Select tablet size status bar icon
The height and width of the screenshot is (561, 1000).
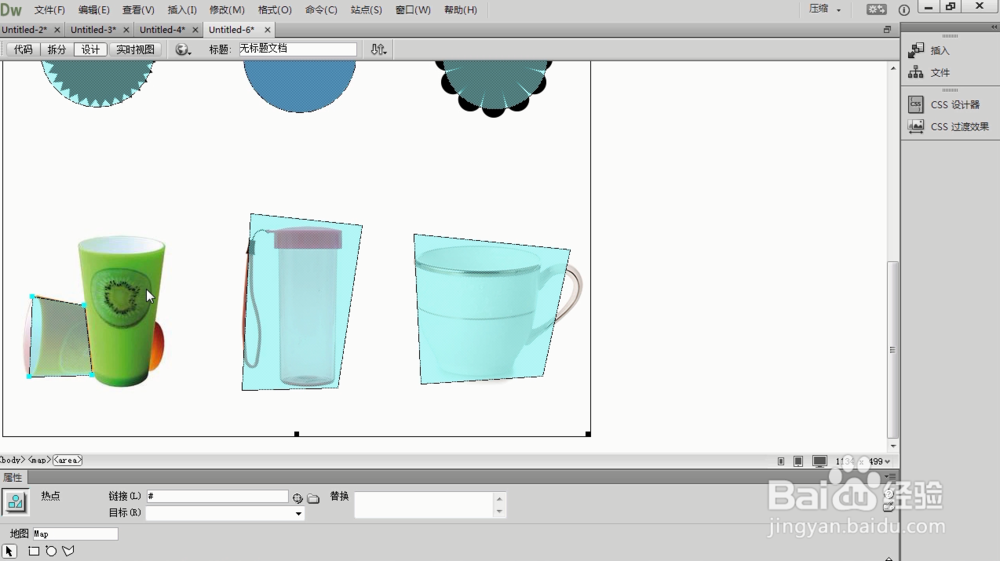798,461
